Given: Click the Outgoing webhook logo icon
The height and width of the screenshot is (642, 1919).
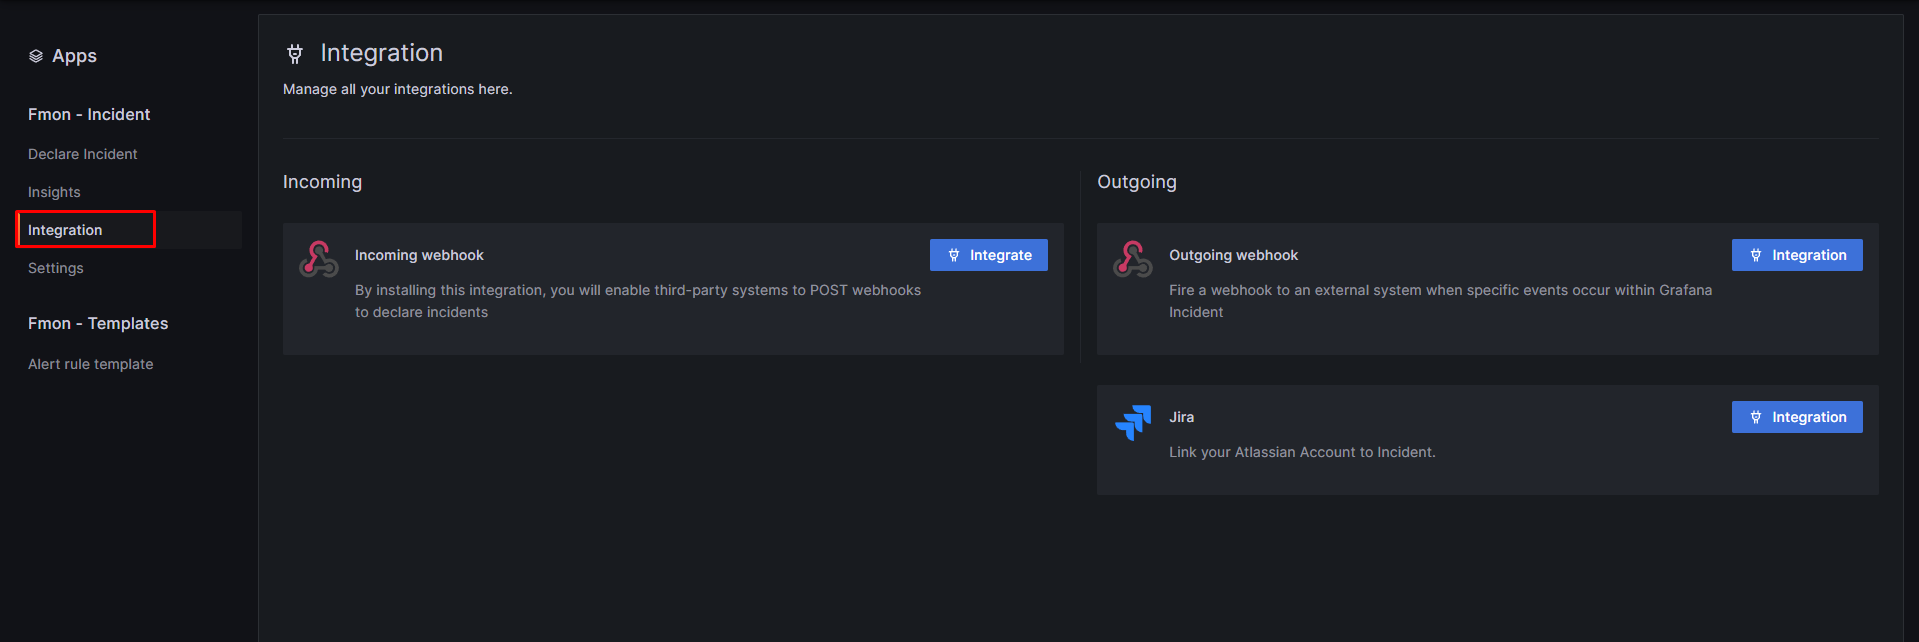Looking at the screenshot, I should coord(1133,259).
